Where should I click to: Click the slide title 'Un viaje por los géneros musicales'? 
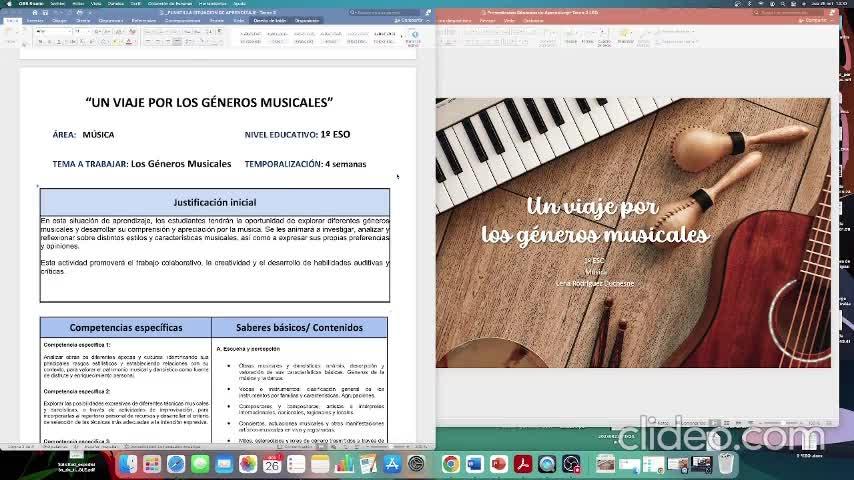click(595, 221)
